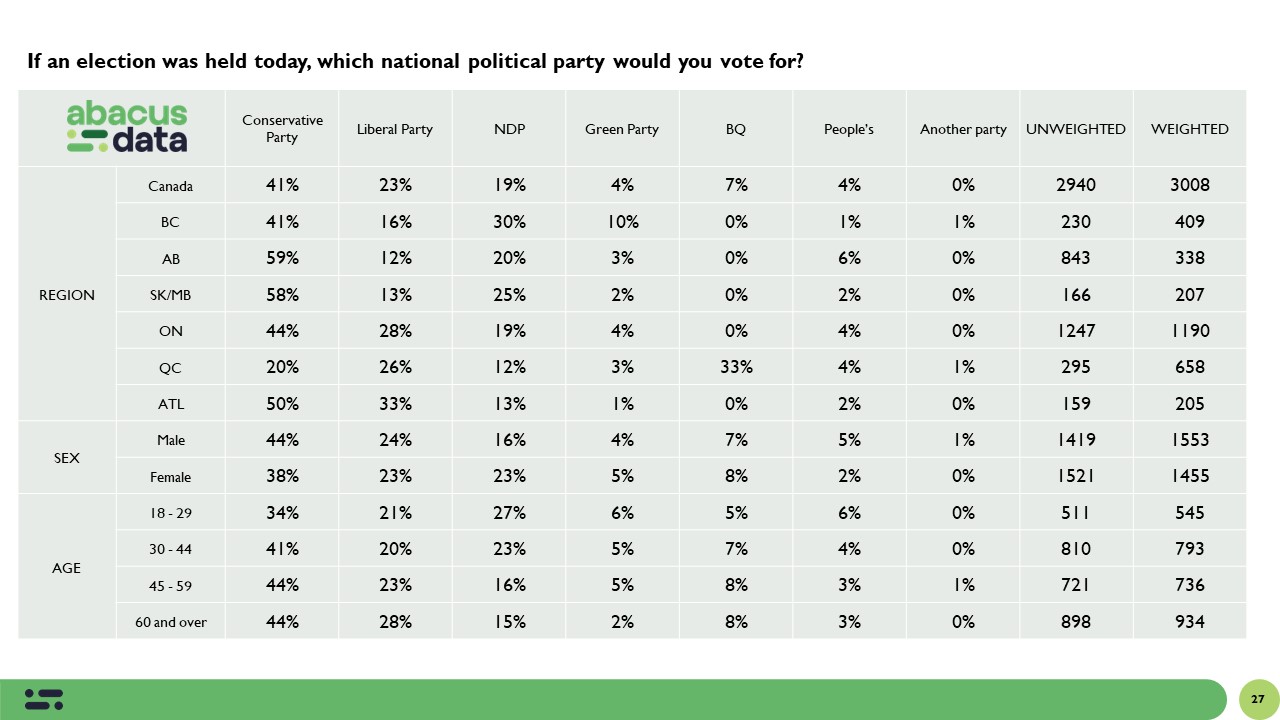Click the footer Abacus logo mark
The height and width of the screenshot is (720, 1280).
(x=44, y=699)
